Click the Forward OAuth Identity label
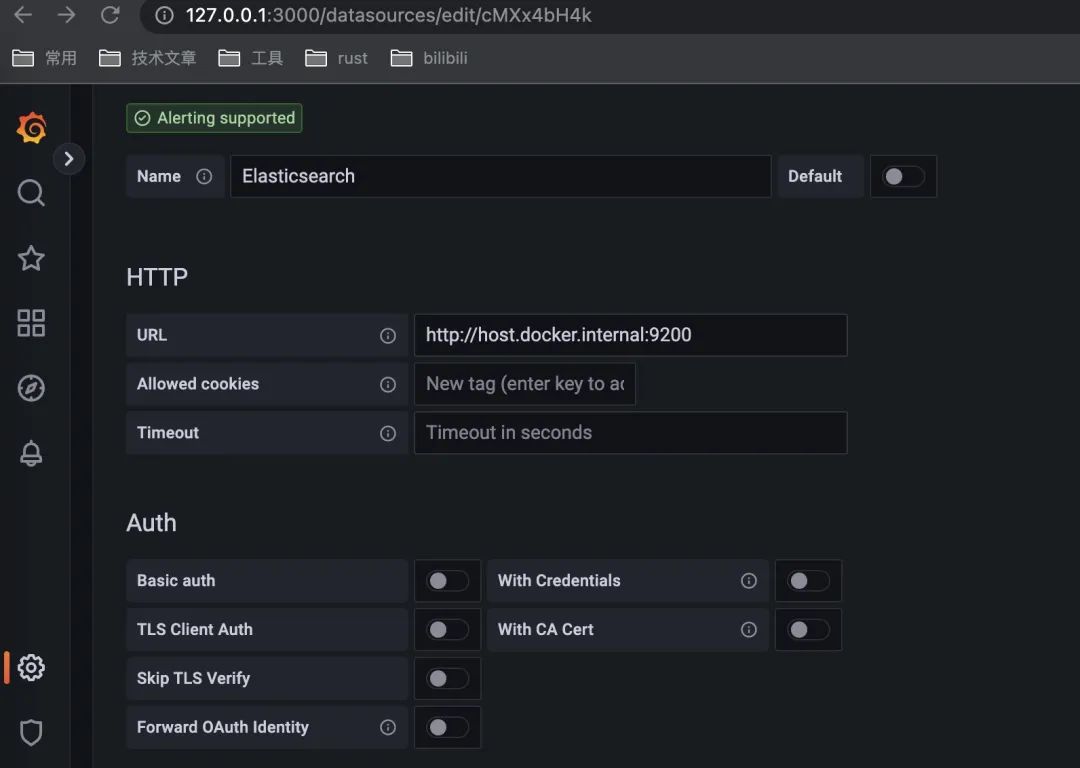The height and width of the screenshot is (768, 1080). point(223,727)
